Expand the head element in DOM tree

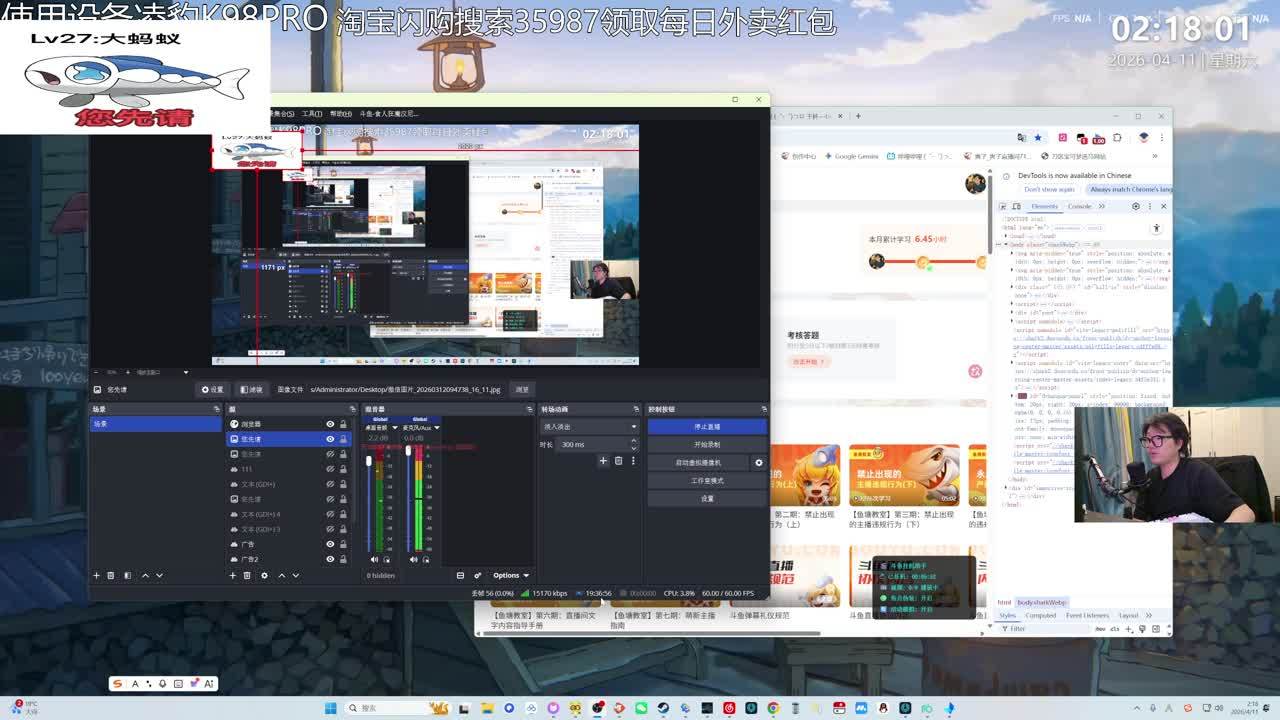click(x=1007, y=236)
